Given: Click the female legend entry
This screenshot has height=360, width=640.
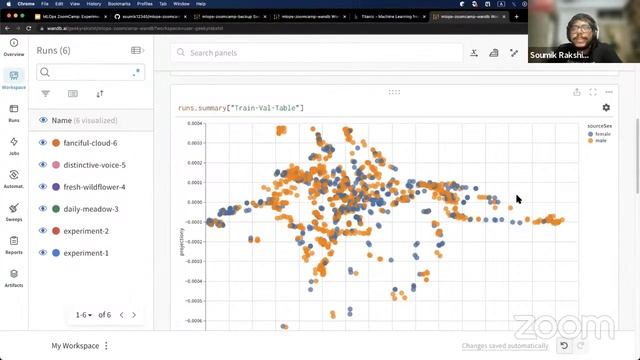Looking at the screenshot, I should 599,134.
